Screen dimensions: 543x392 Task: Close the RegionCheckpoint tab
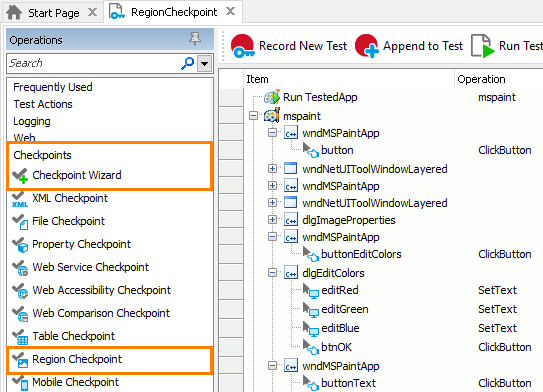tap(230, 11)
